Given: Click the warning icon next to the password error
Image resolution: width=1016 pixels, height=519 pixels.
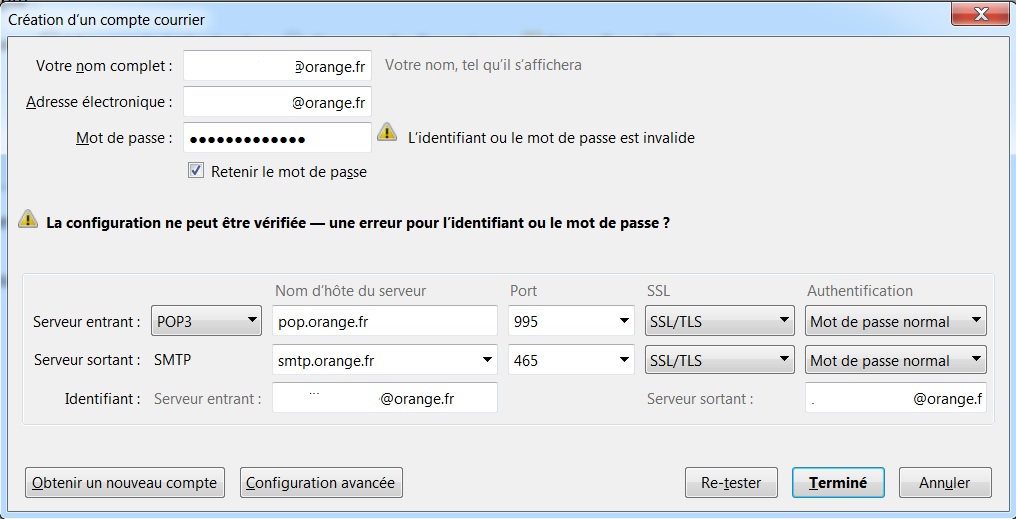Looking at the screenshot, I should [387, 132].
